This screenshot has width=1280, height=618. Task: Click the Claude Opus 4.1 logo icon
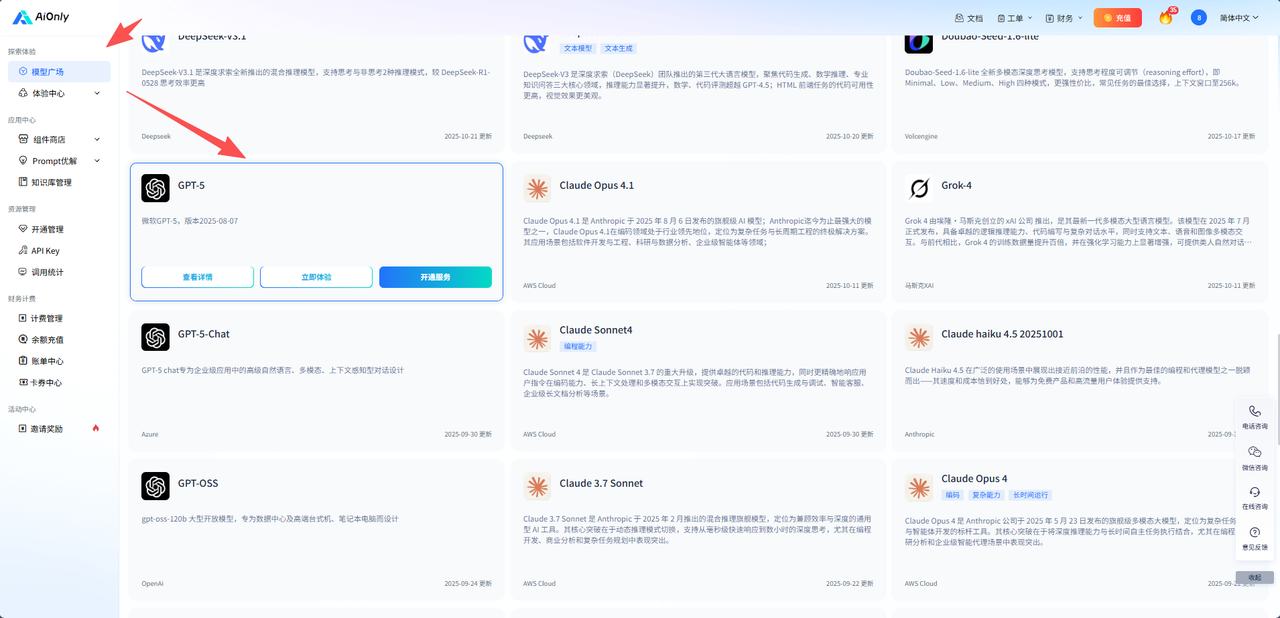pos(537,188)
